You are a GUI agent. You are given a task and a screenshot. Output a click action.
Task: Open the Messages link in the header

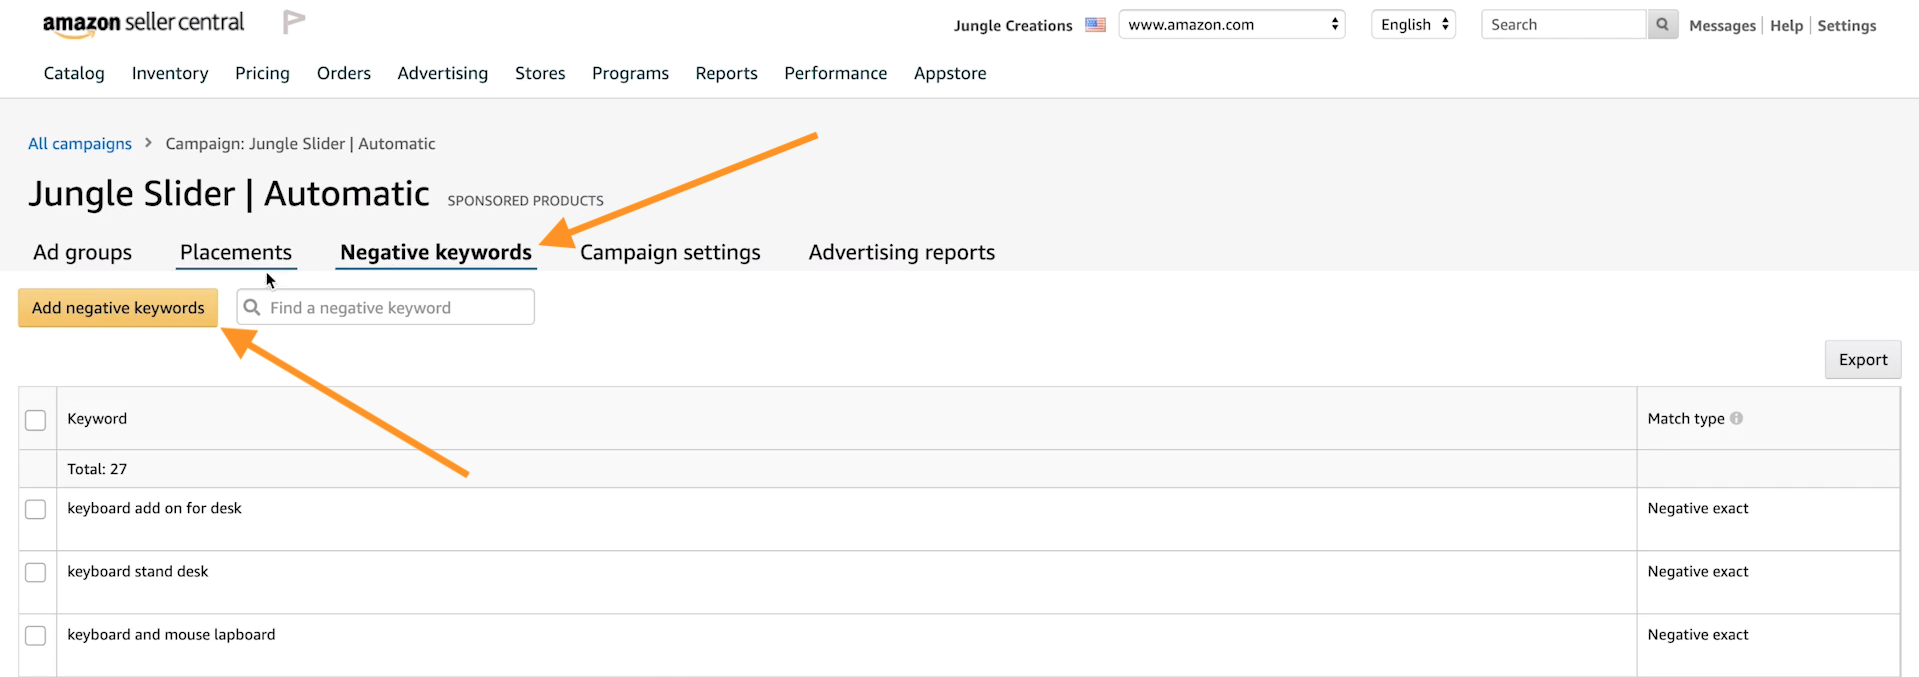[x=1721, y=26]
